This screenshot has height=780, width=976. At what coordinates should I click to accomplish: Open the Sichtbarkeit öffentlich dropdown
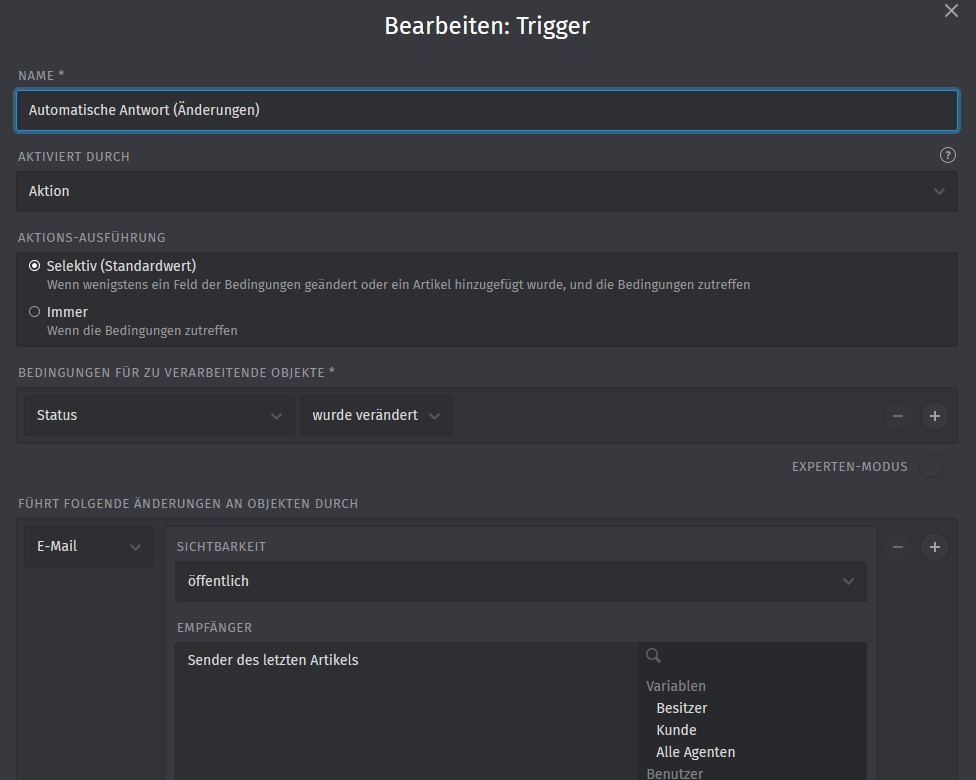pyautogui.click(x=520, y=581)
